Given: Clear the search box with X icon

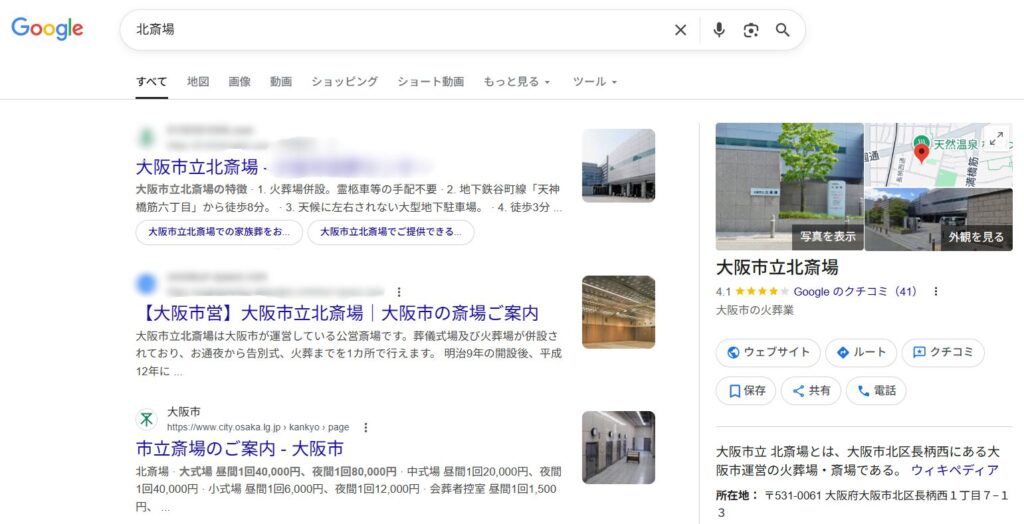Looking at the screenshot, I should coord(680,30).
